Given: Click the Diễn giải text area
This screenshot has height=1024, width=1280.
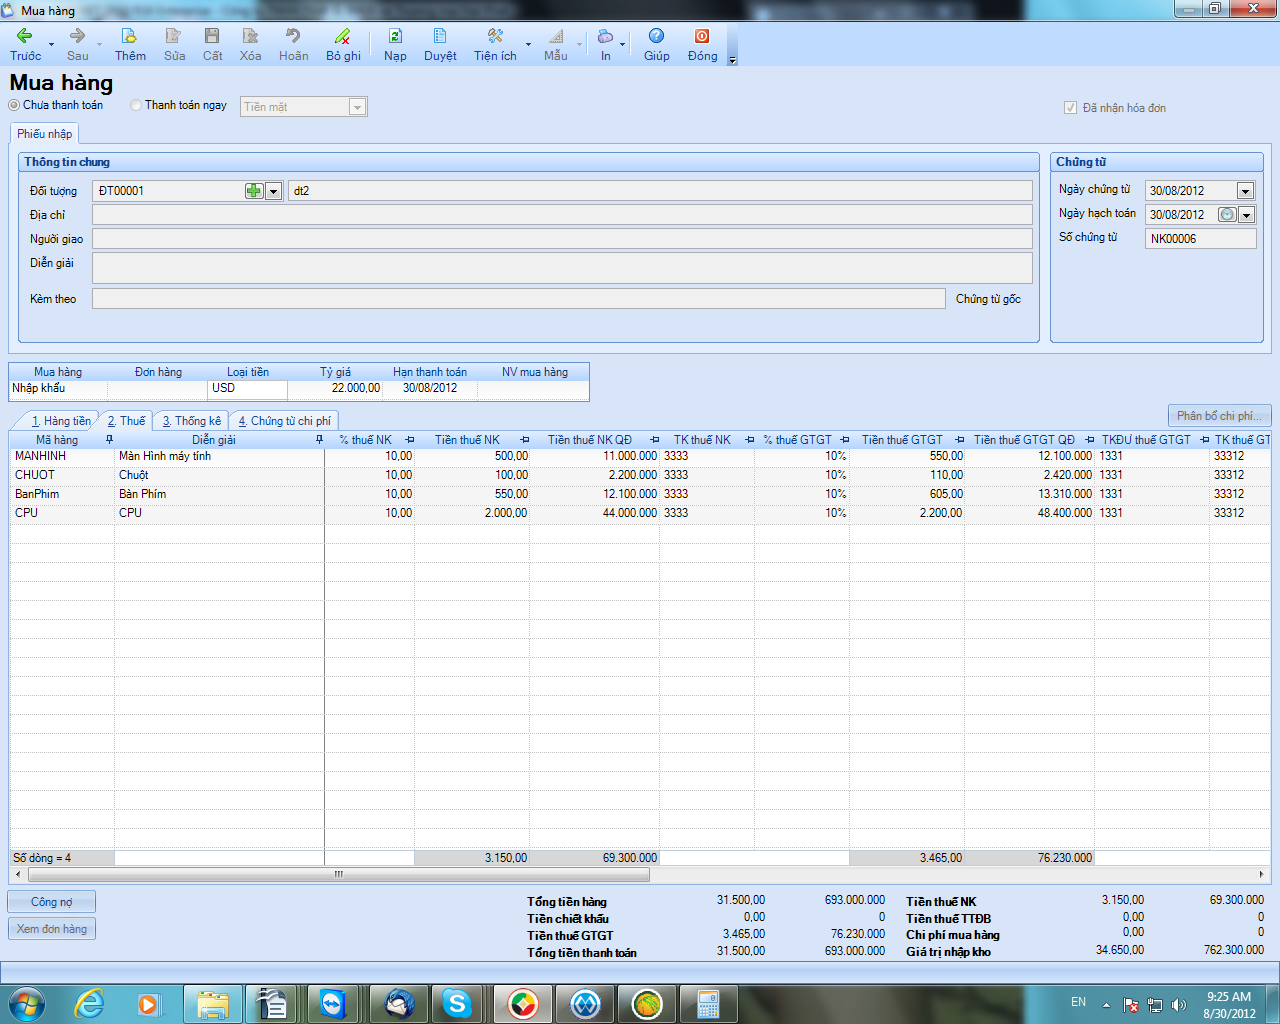Looking at the screenshot, I should point(562,268).
